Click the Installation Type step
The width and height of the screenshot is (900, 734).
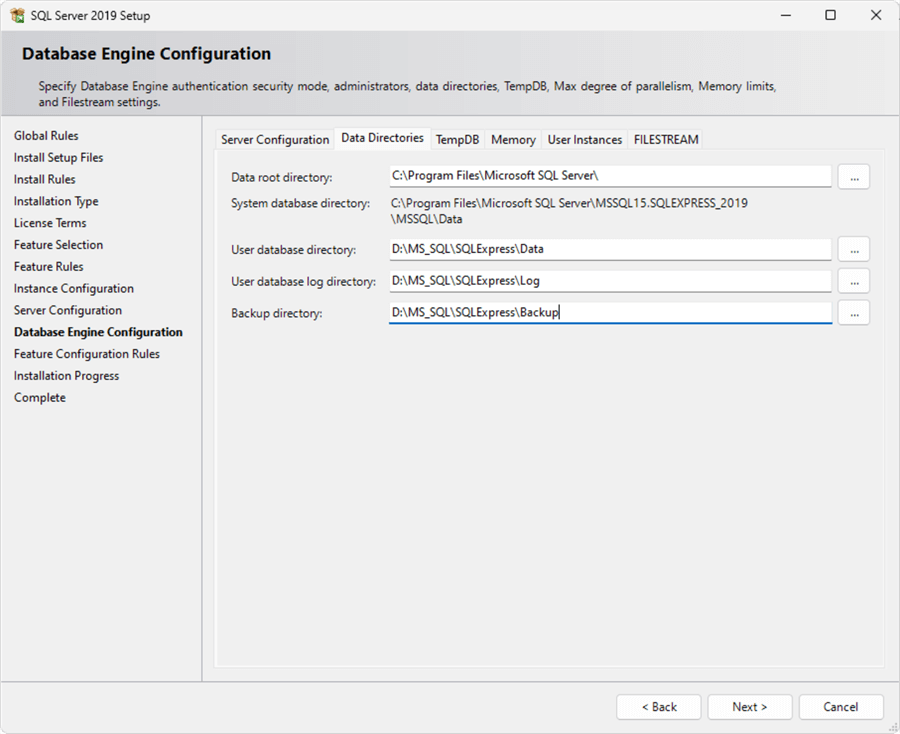56,201
